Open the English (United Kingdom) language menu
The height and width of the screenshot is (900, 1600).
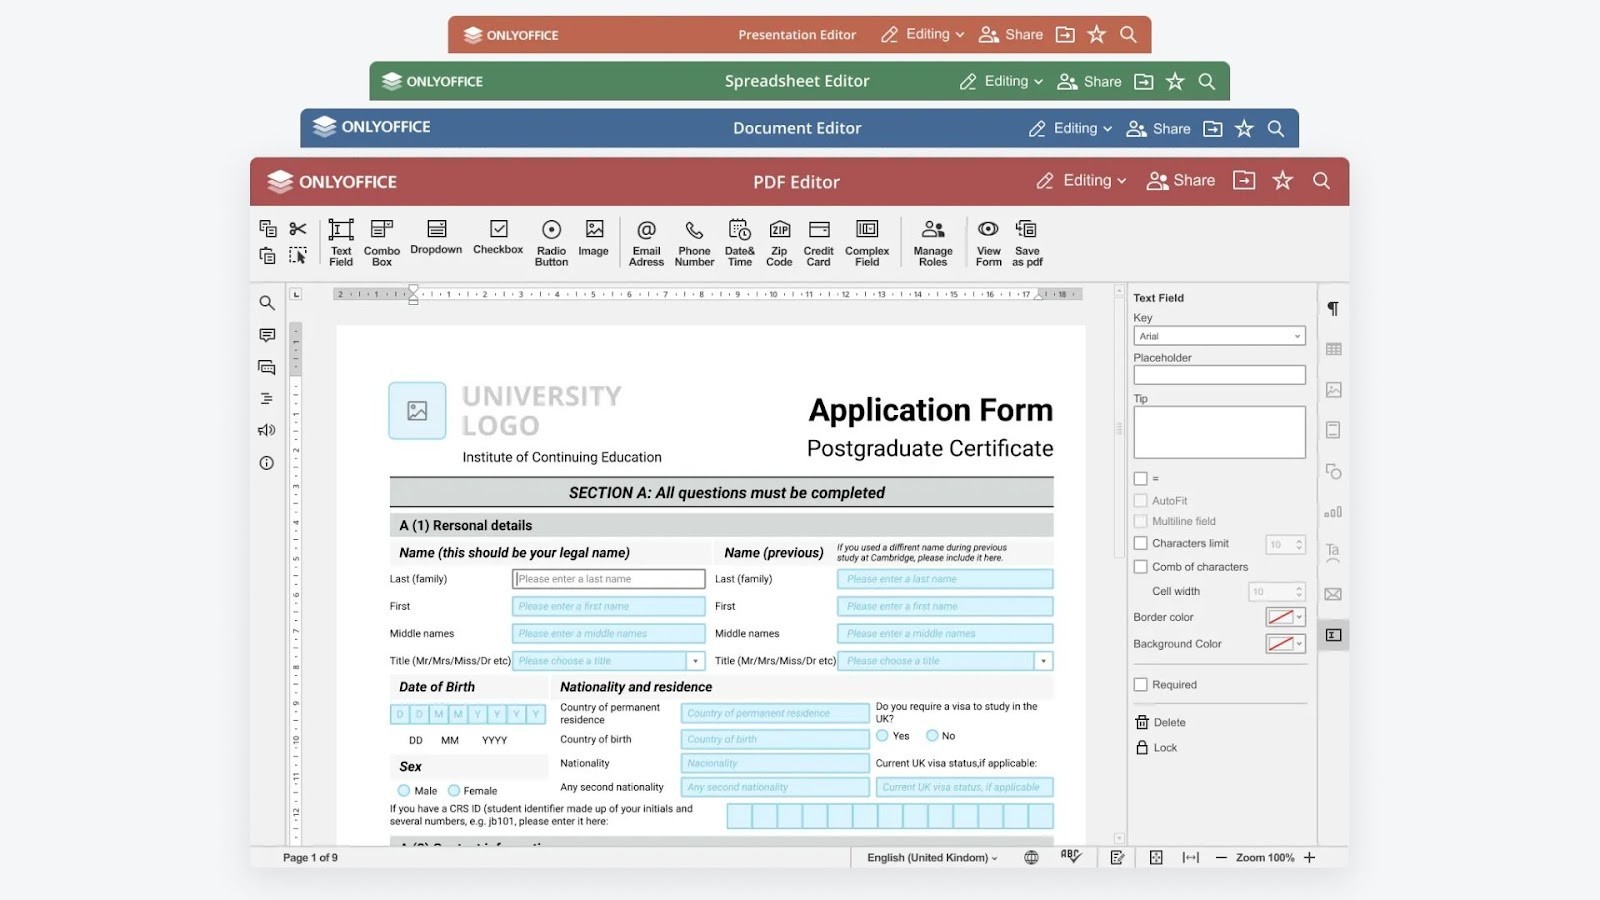point(930,857)
